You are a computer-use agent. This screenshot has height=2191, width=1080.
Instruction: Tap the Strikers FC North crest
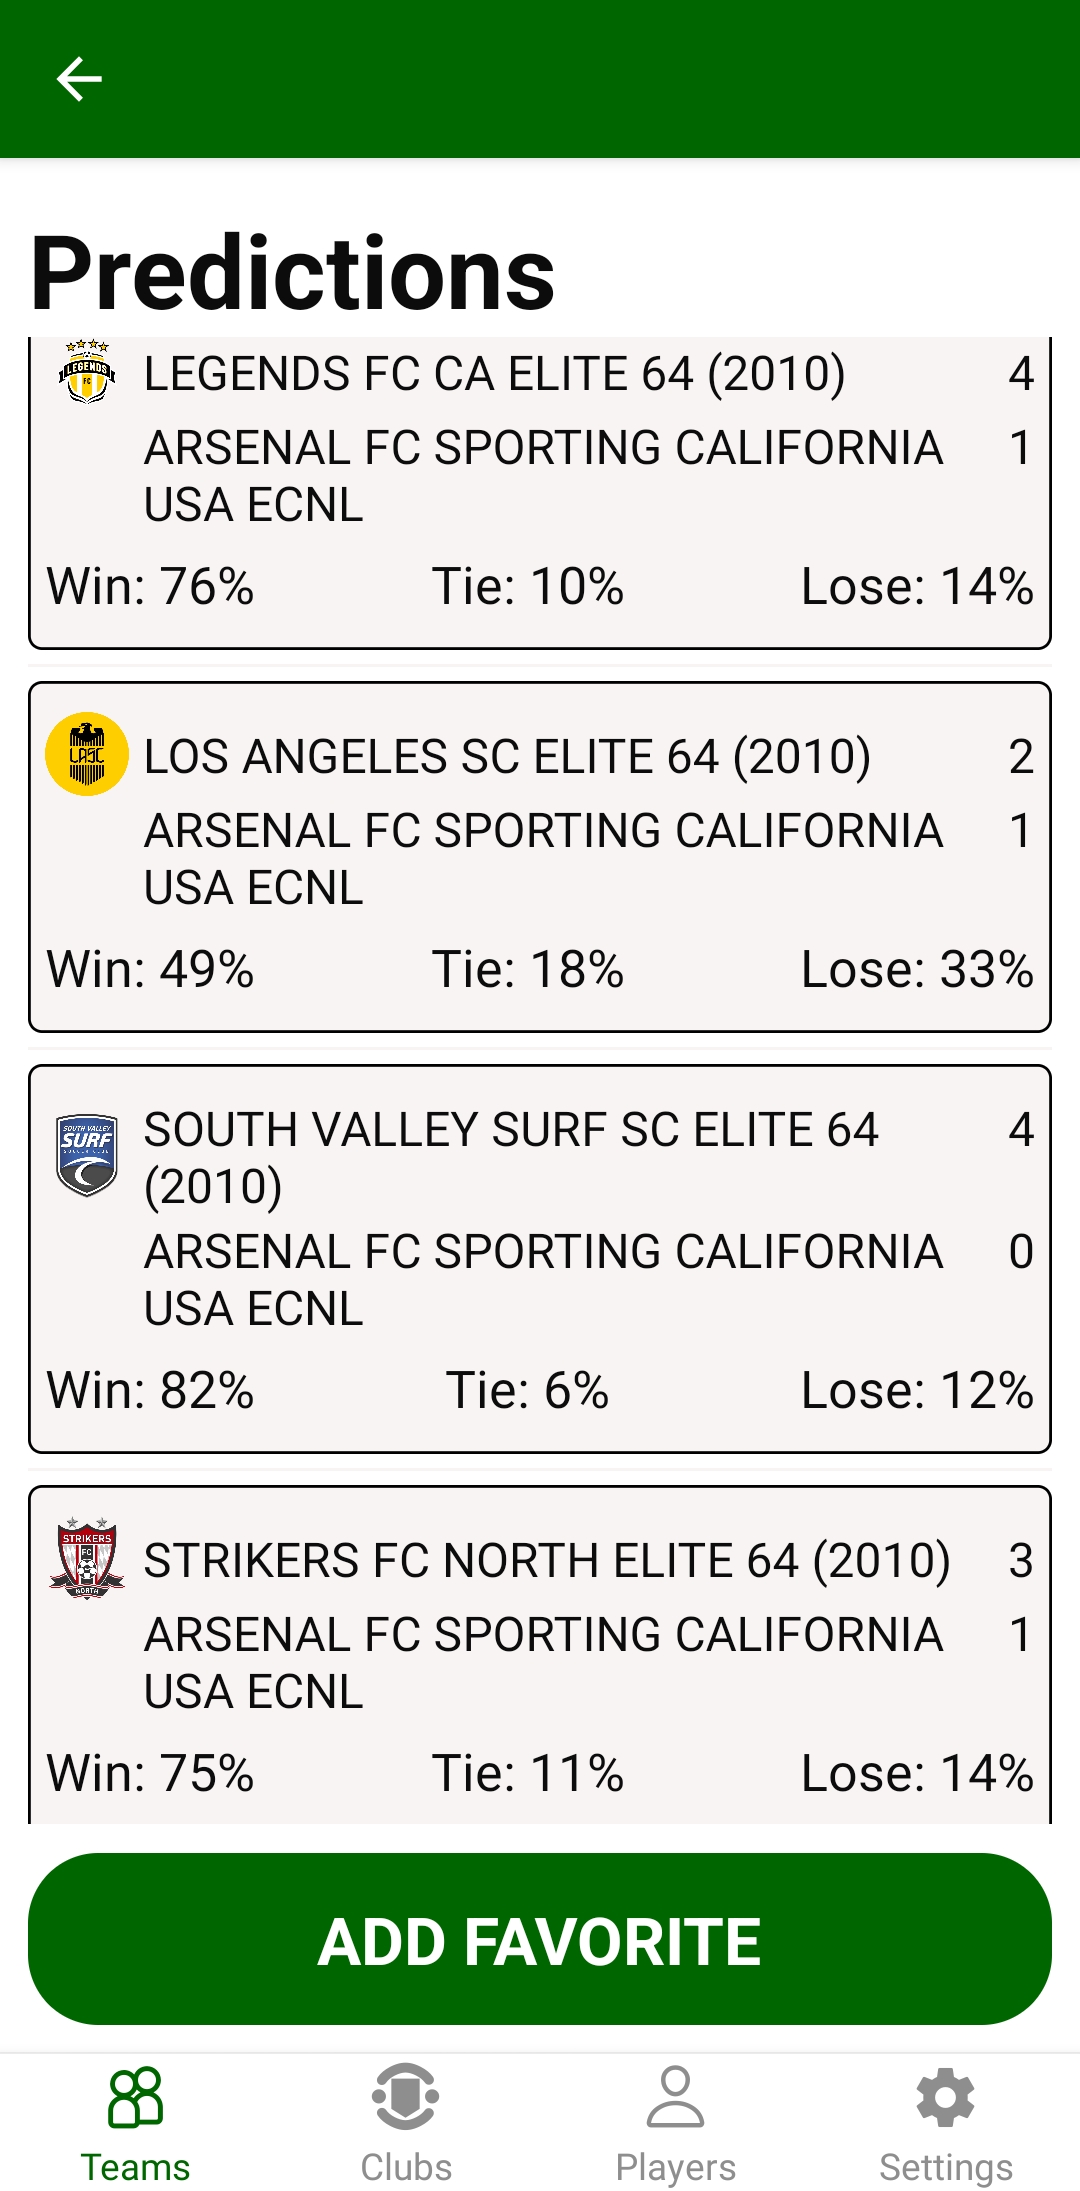[x=87, y=1559]
